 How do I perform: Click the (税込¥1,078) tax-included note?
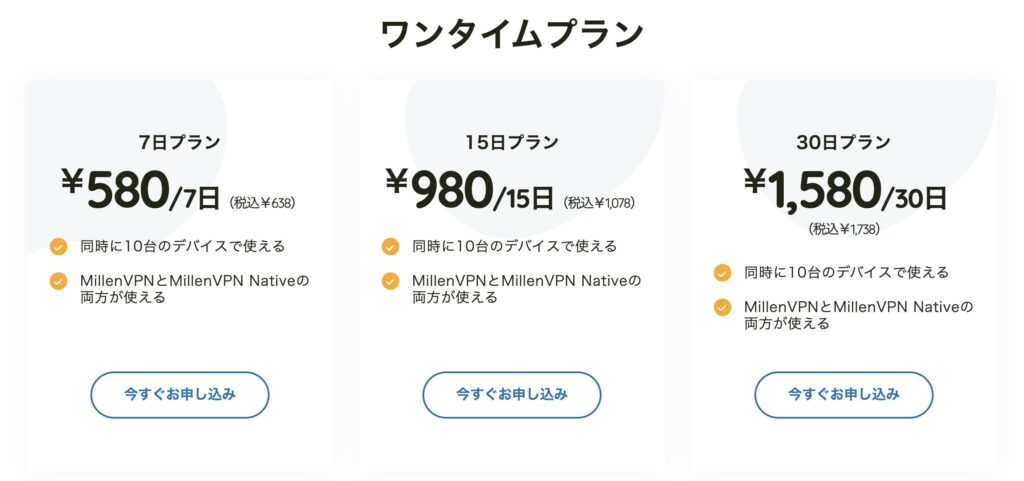tap(599, 202)
